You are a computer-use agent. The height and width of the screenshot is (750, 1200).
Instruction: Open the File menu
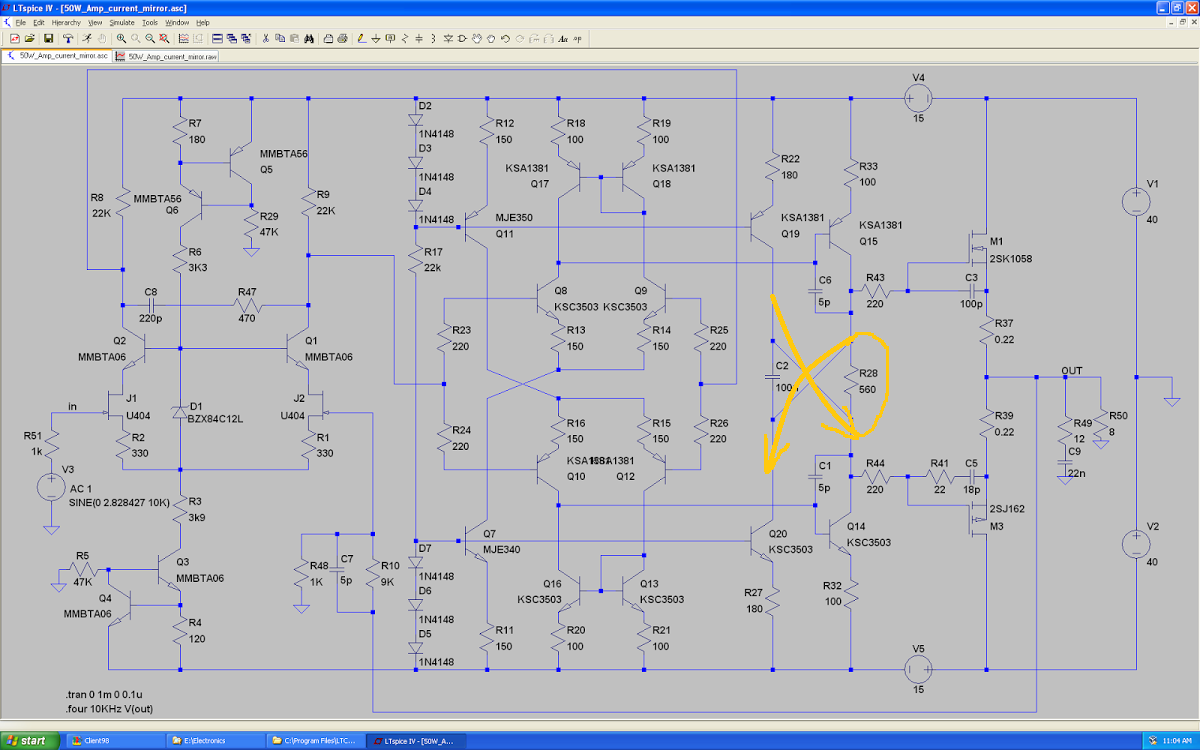[x=21, y=22]
